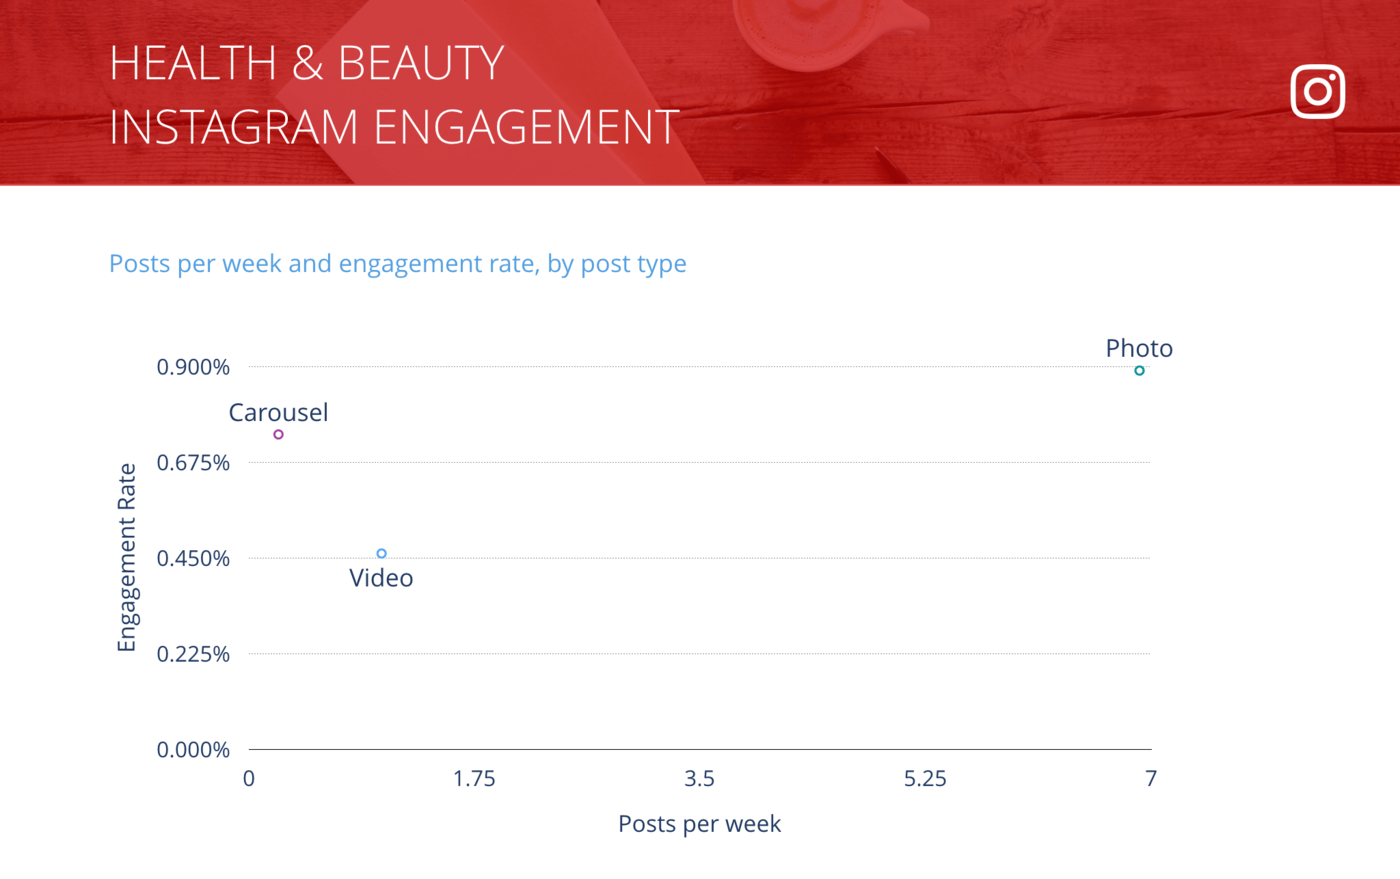
Task: Click the Instagram logo icon
Action: (x=1317, y=91)
